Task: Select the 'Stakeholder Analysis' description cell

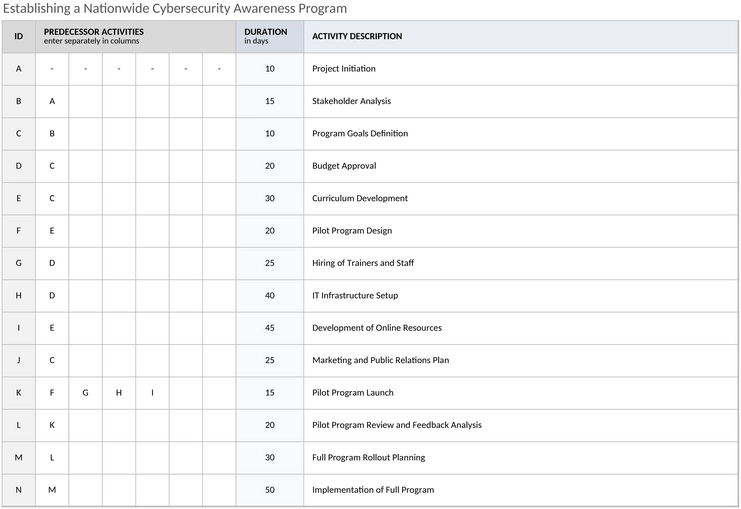Action: pos(521,101)
